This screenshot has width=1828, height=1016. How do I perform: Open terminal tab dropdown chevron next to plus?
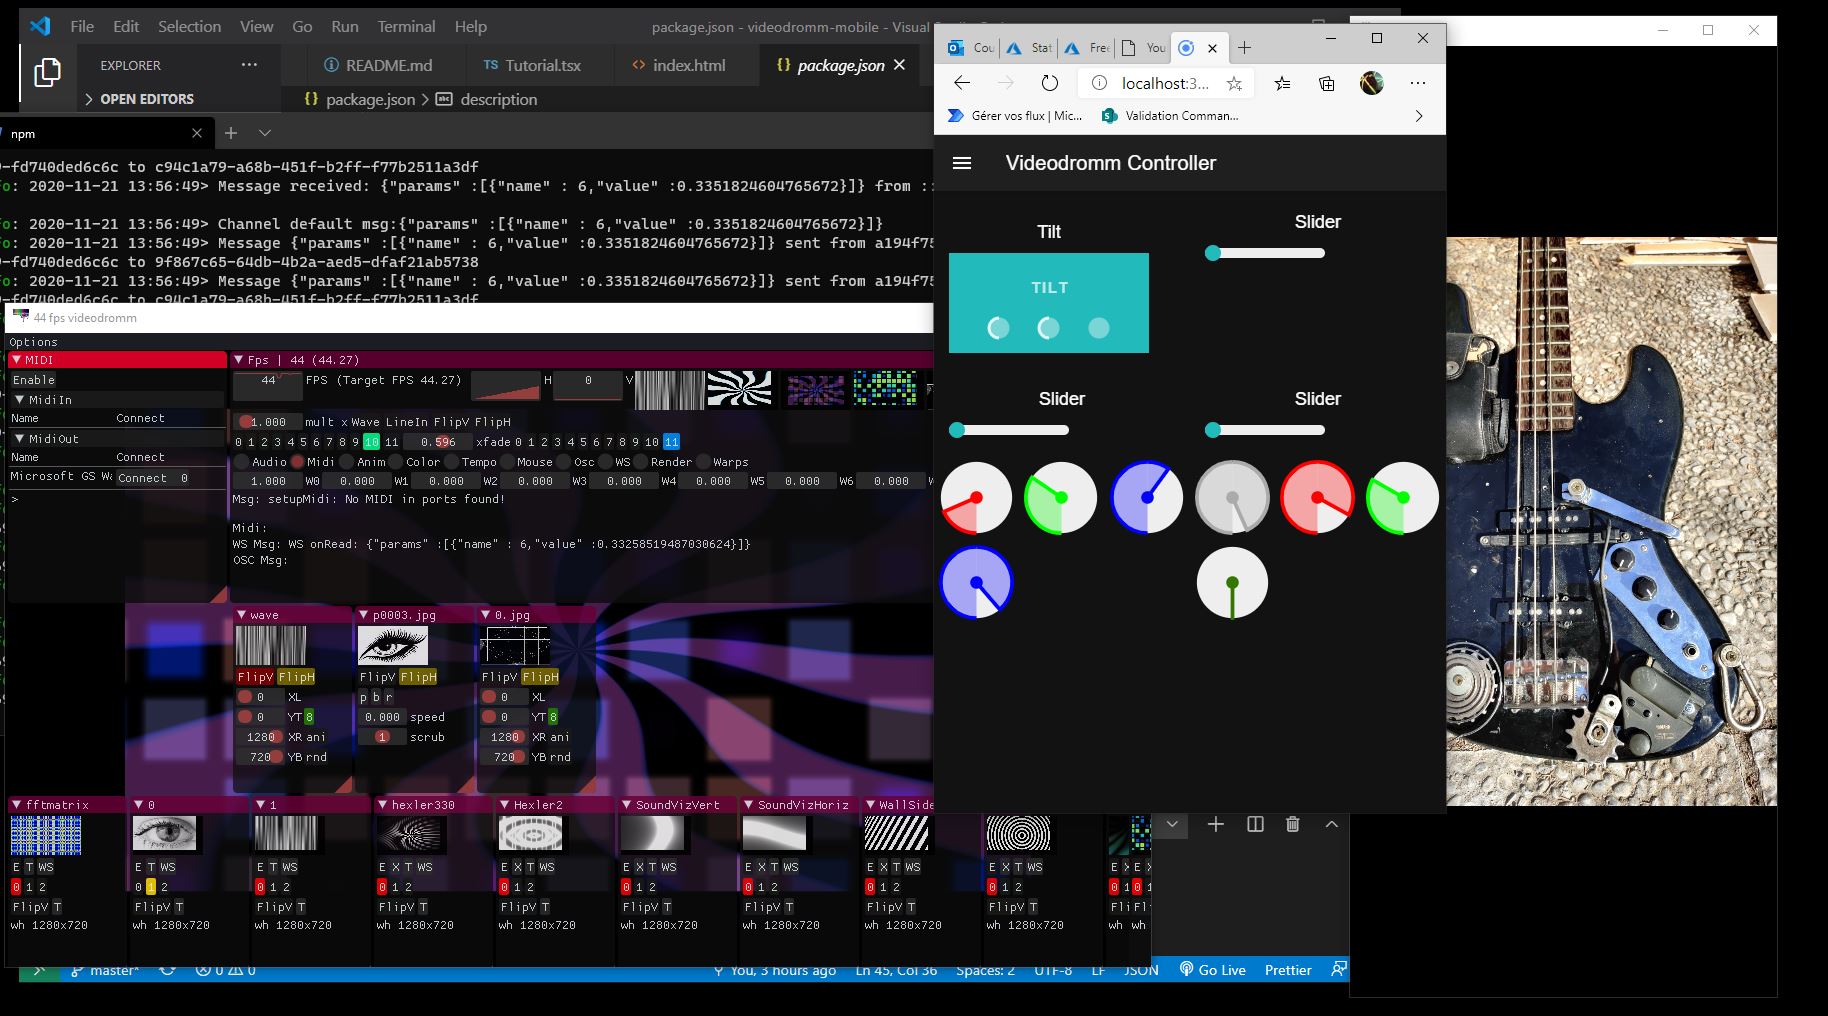coord(265,133)
